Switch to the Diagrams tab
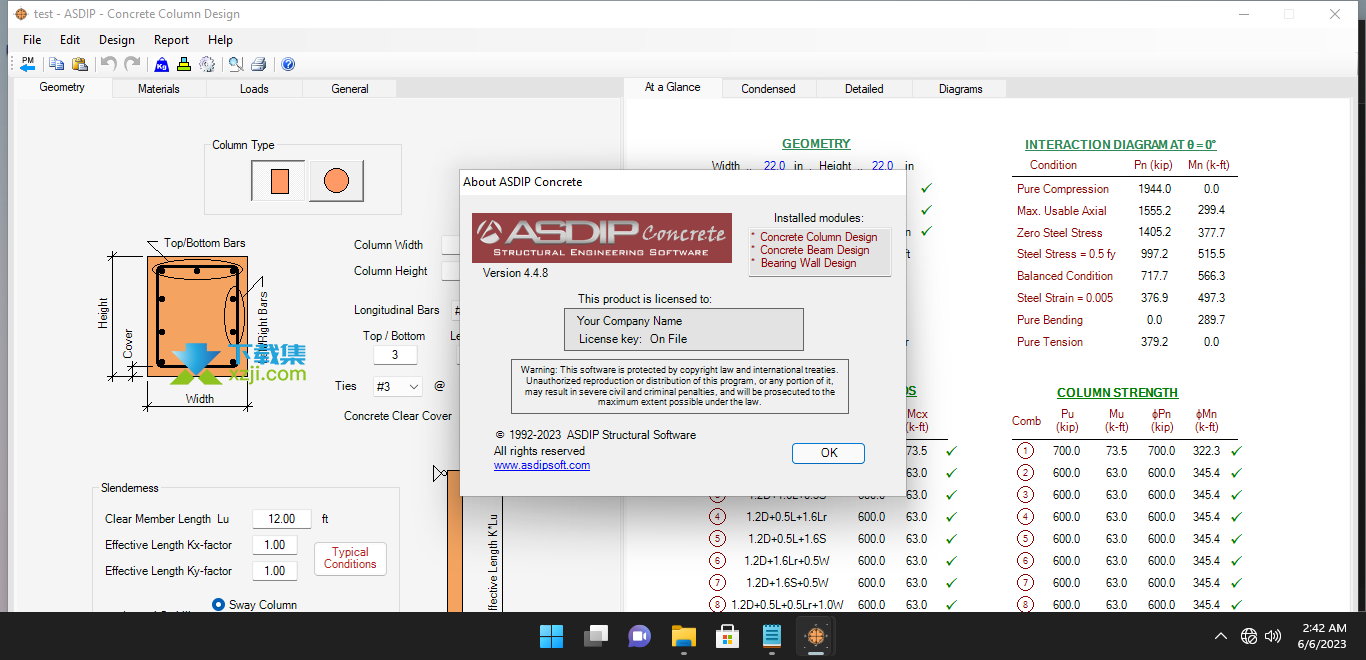This screenshot has width=1366, height=660. pos(960,89)
